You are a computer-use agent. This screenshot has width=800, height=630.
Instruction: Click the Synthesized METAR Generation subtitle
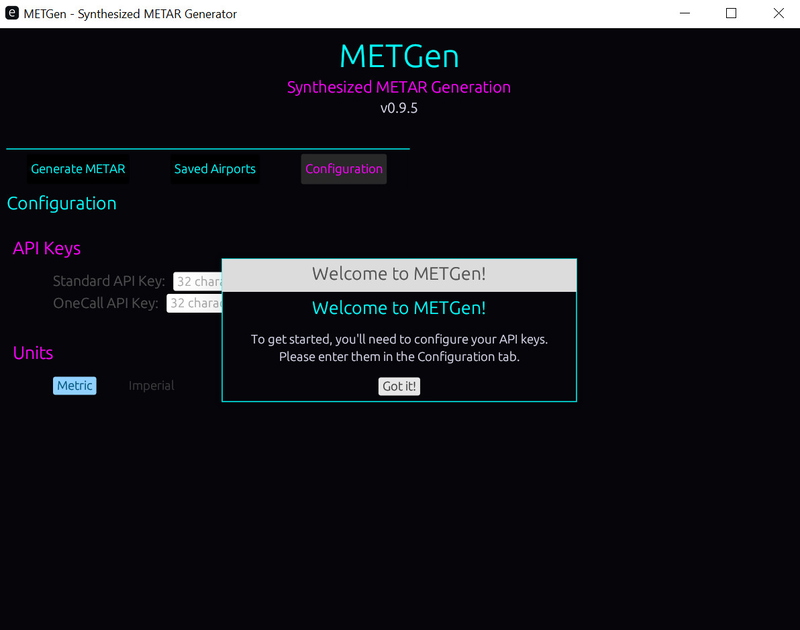399,87
